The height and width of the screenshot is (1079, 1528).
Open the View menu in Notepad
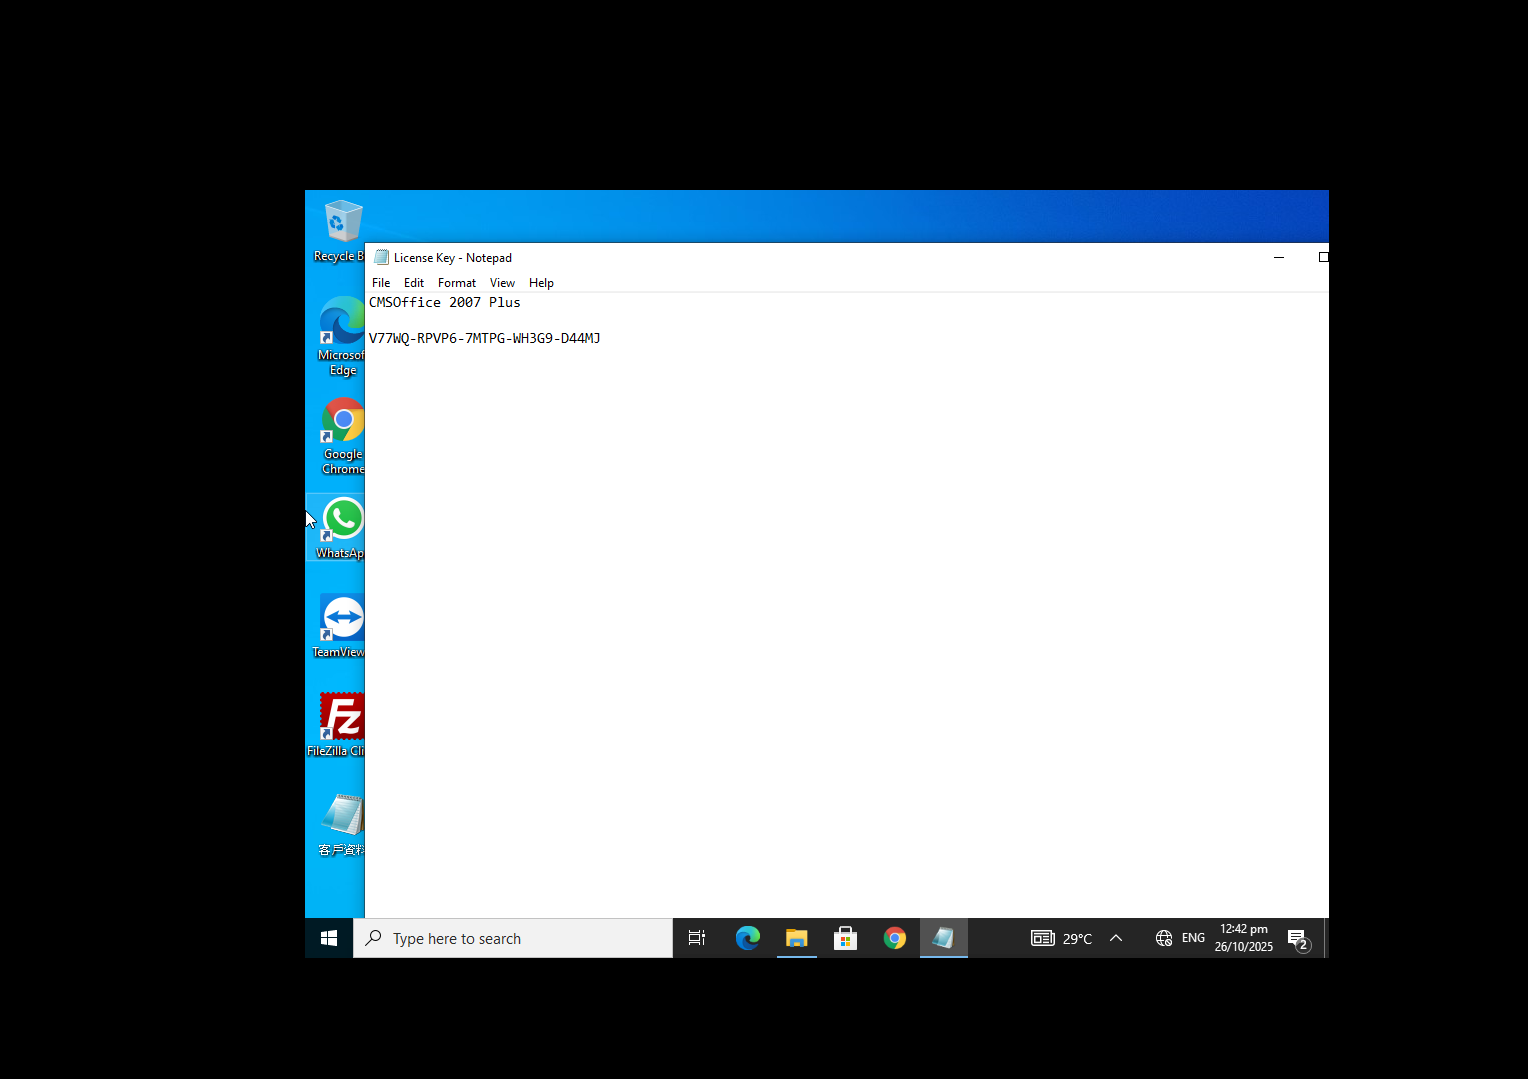(502, 283)
